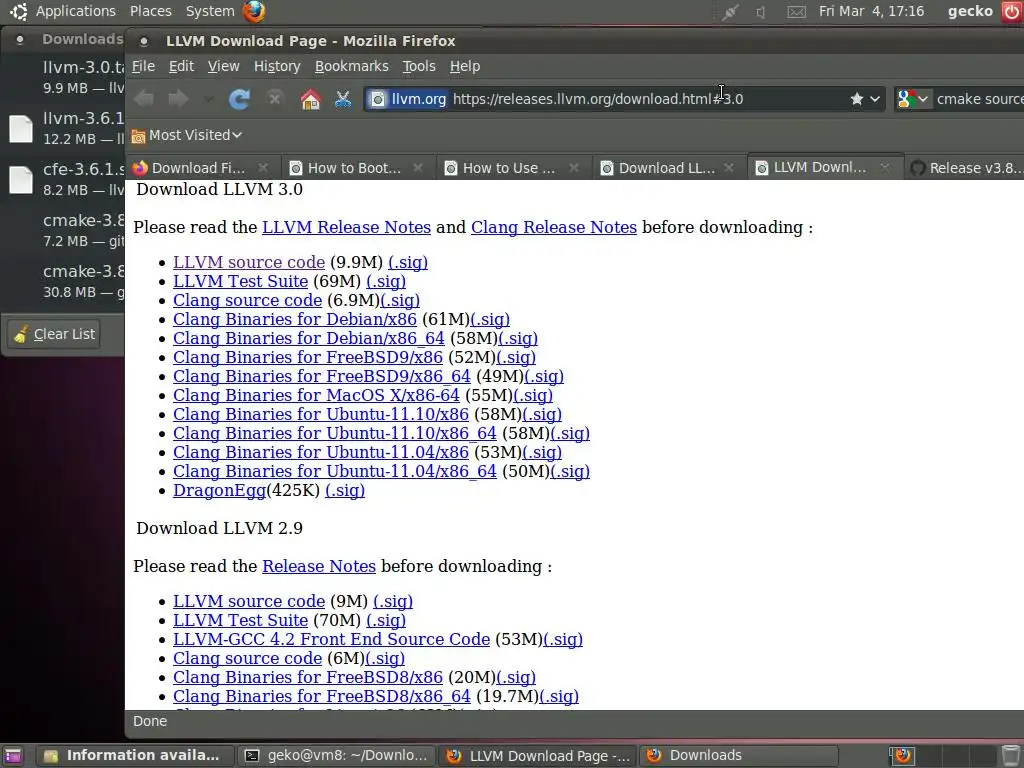This screenshot has width=1024, height=768.
Task: Open the History menu
Action: coord(277,66)
